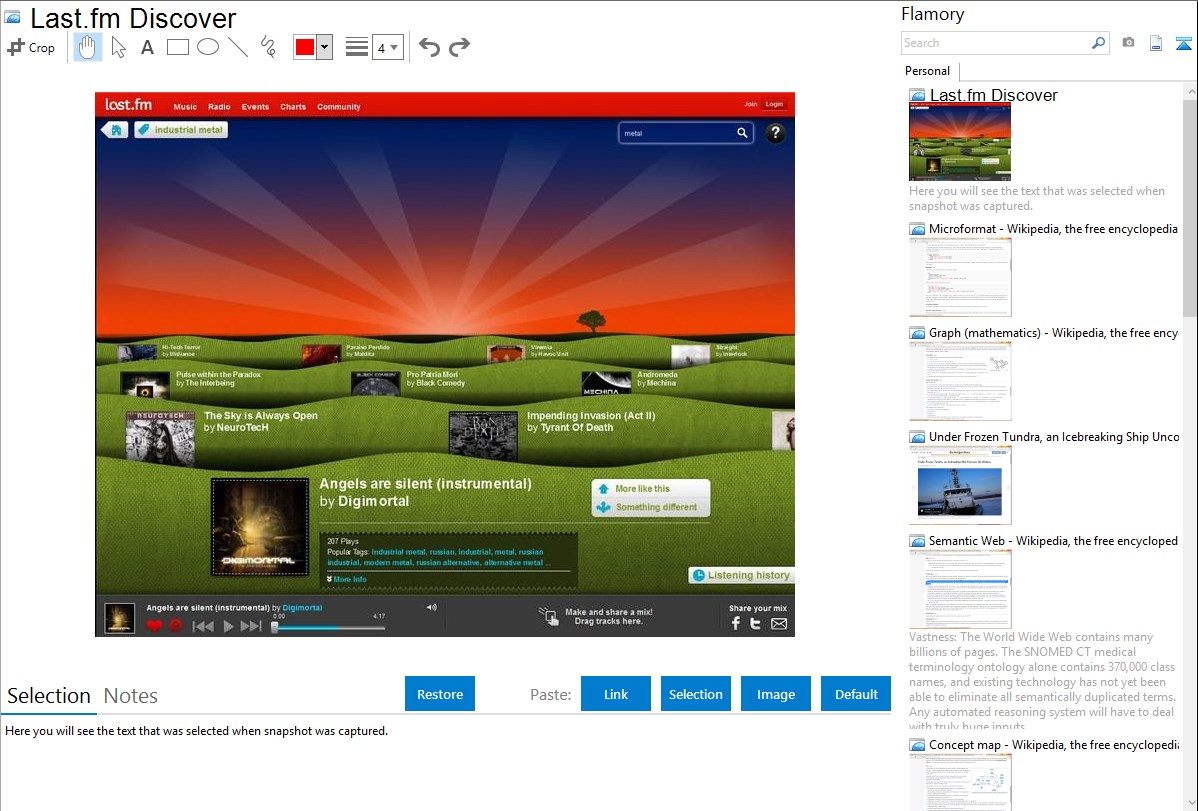1198x811 pixels.
Task: Activate the hand pan tool
Action: click(x=87, y=47)
